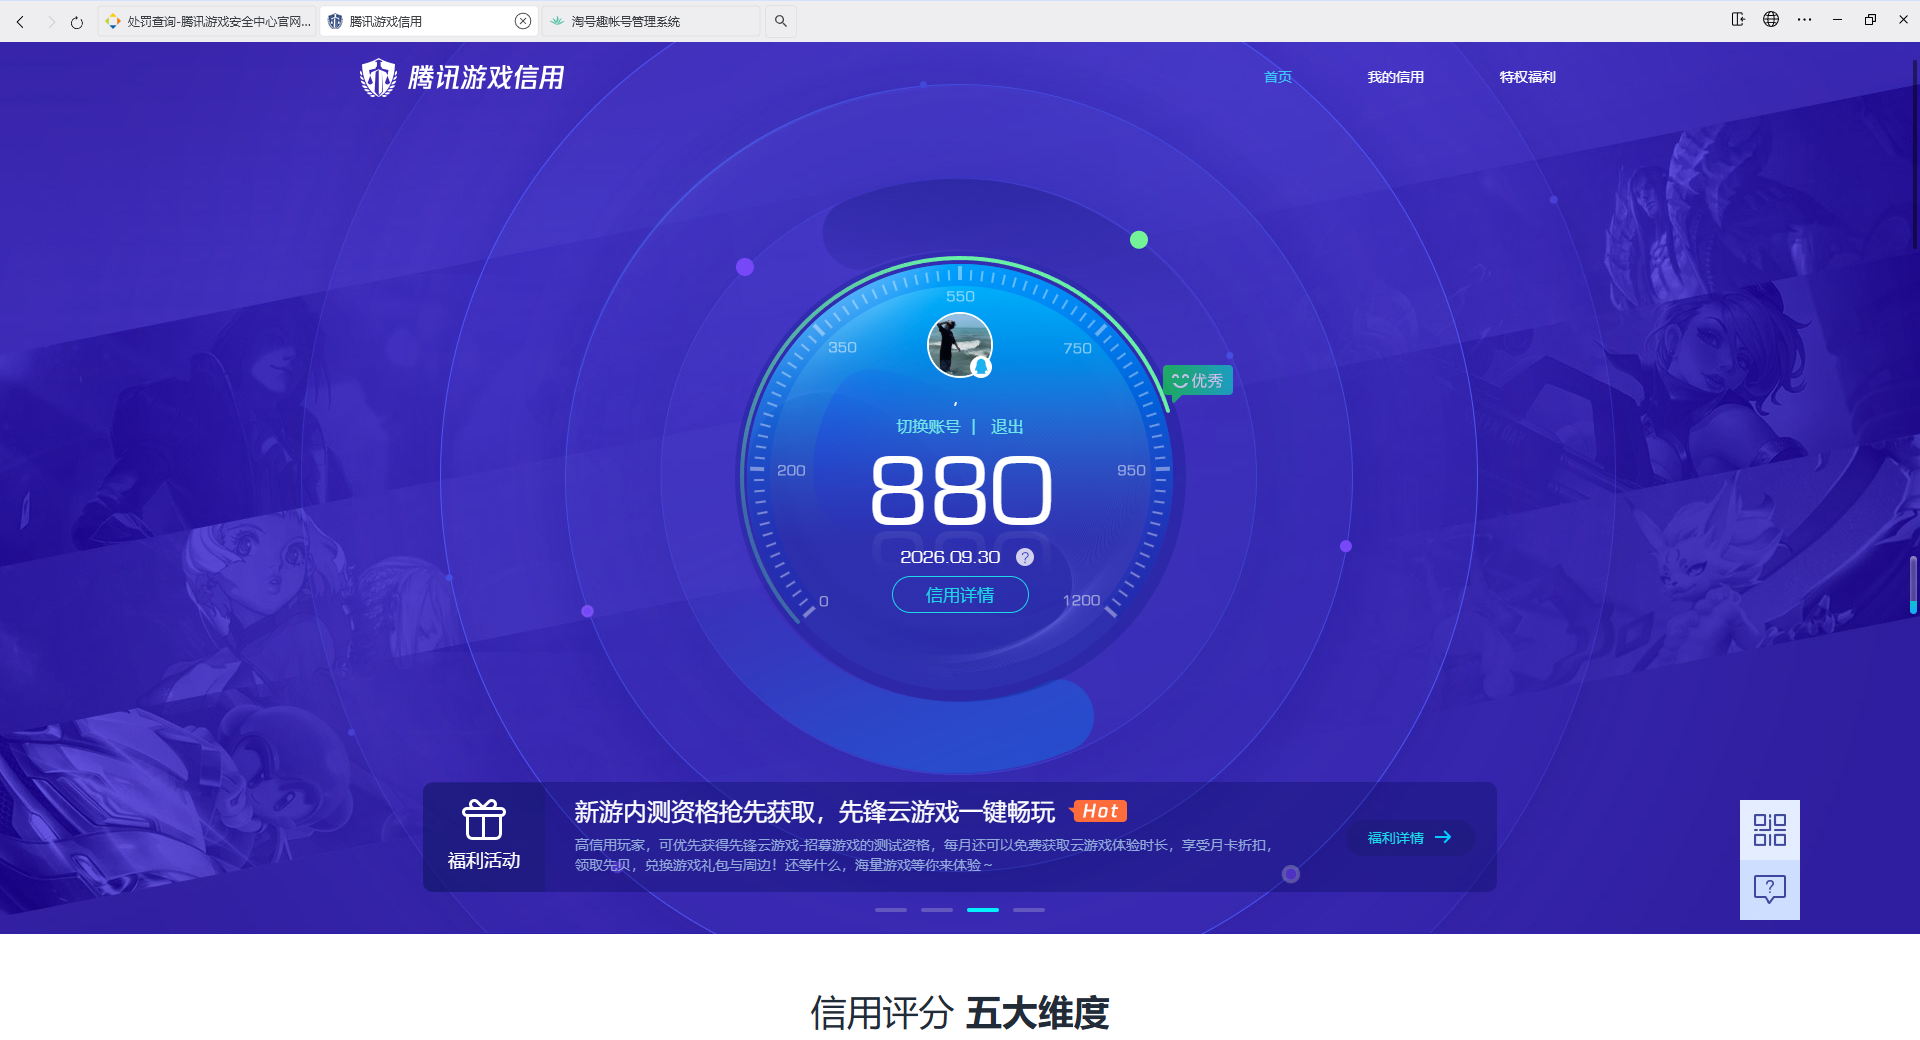1920x1040 pixels.
Task: Click the 880 credit score
Action: (x=961, y=491)
